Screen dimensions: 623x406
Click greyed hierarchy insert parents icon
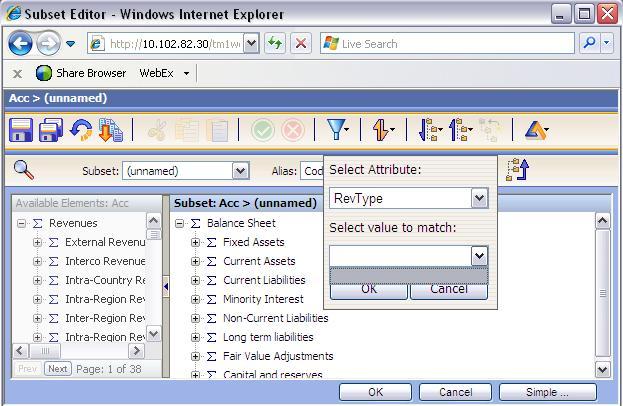(488, 130)
